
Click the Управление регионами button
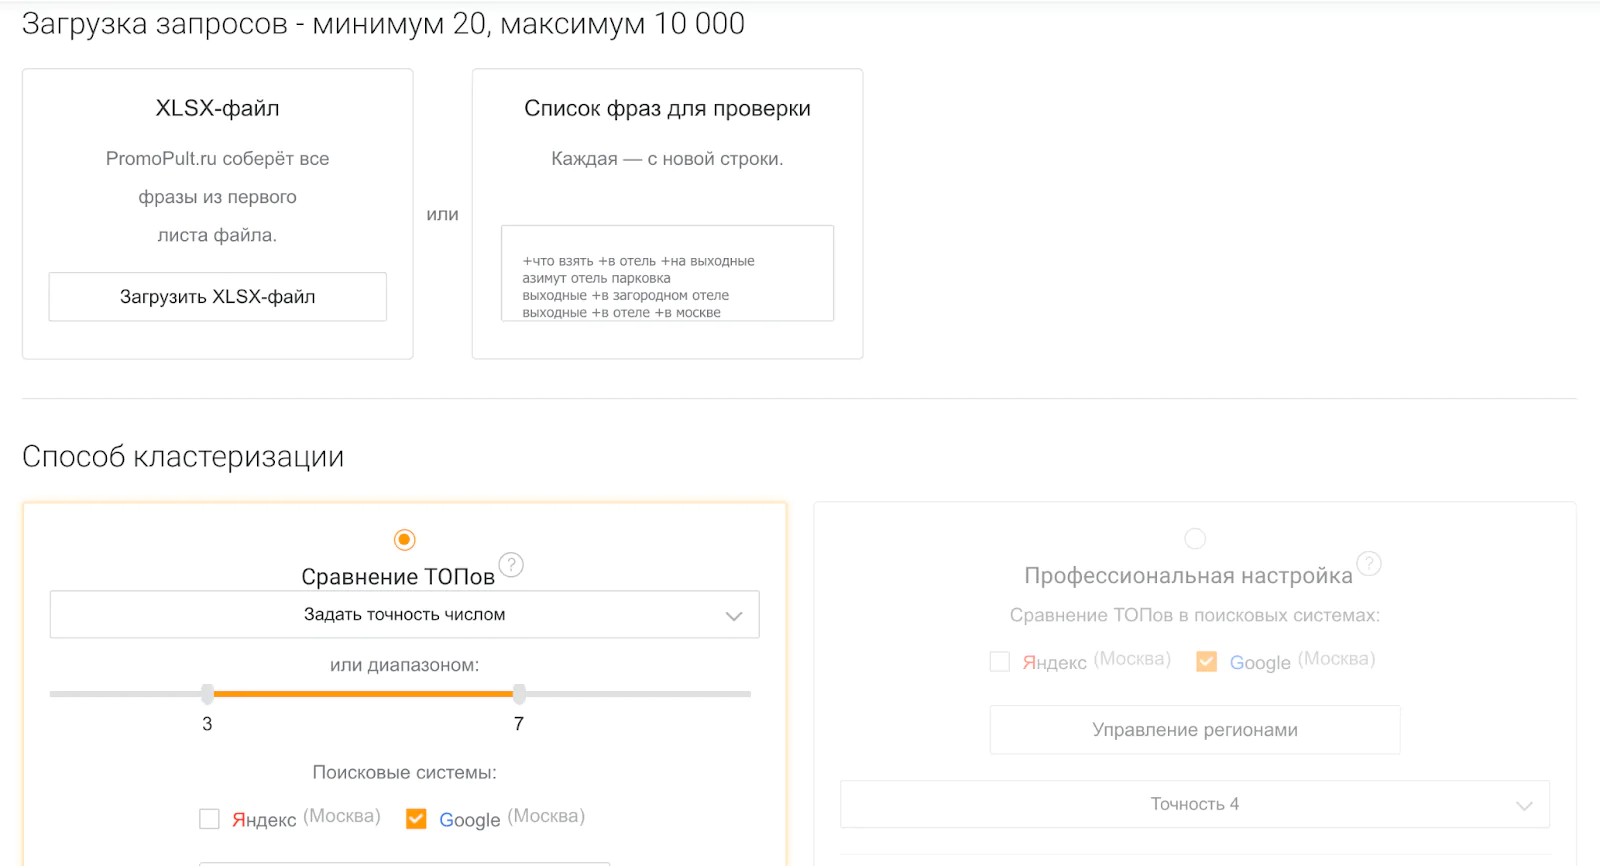1195,730
